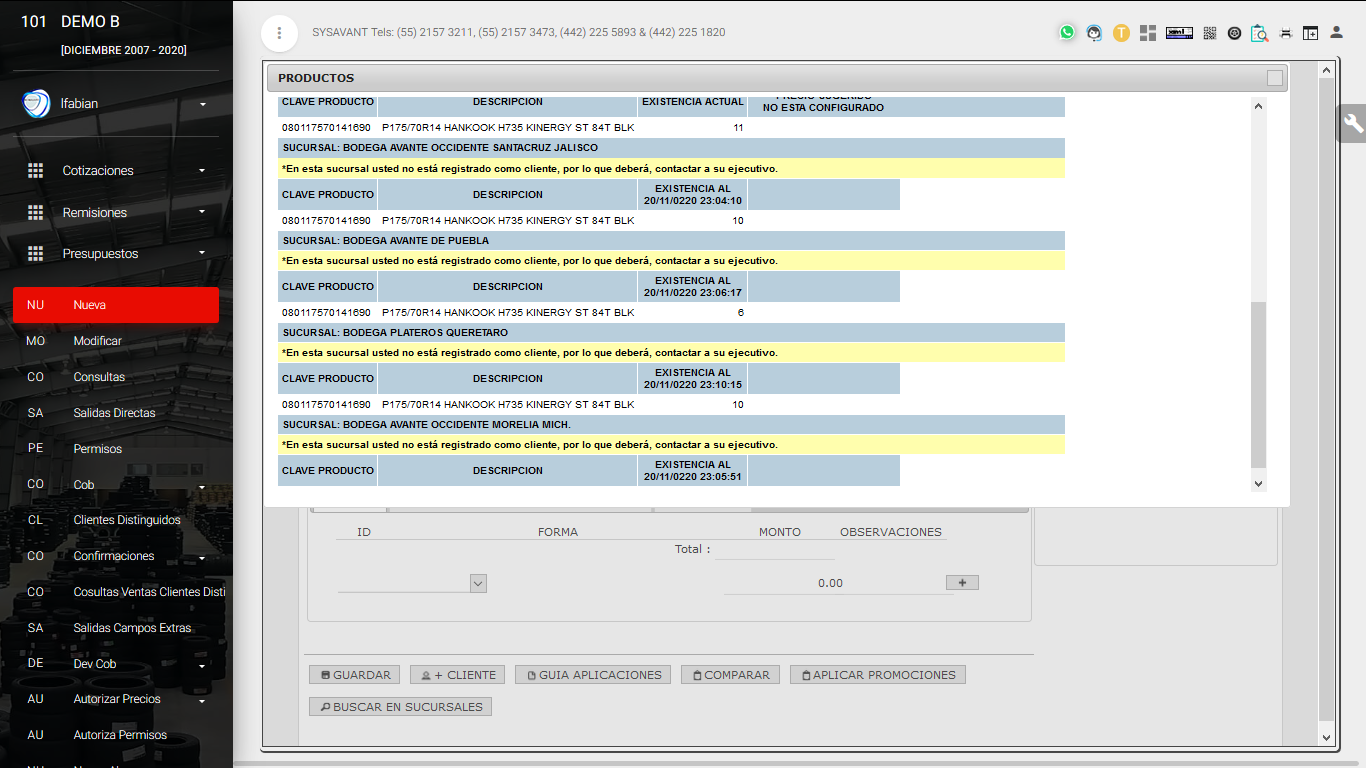Image resolution: width=1366 pixels, height=768 pixels.
Task: Open the Consultas menu item
Action: [116, 377]
